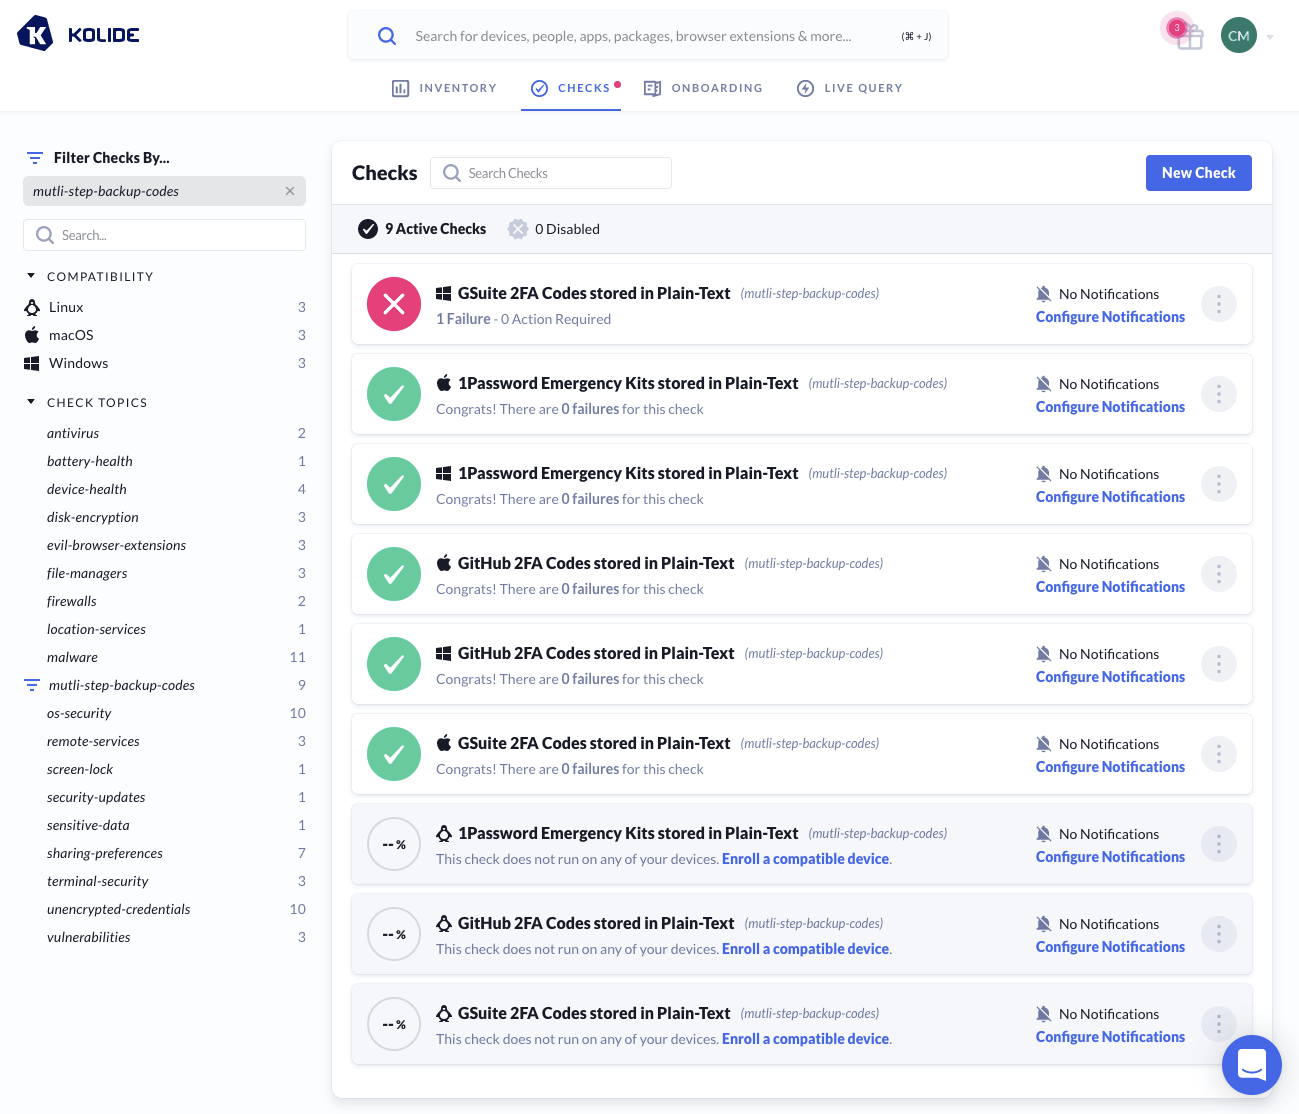The image size is (1299, 1114).
Task: Click the red failure status icon
Action: 394,304
